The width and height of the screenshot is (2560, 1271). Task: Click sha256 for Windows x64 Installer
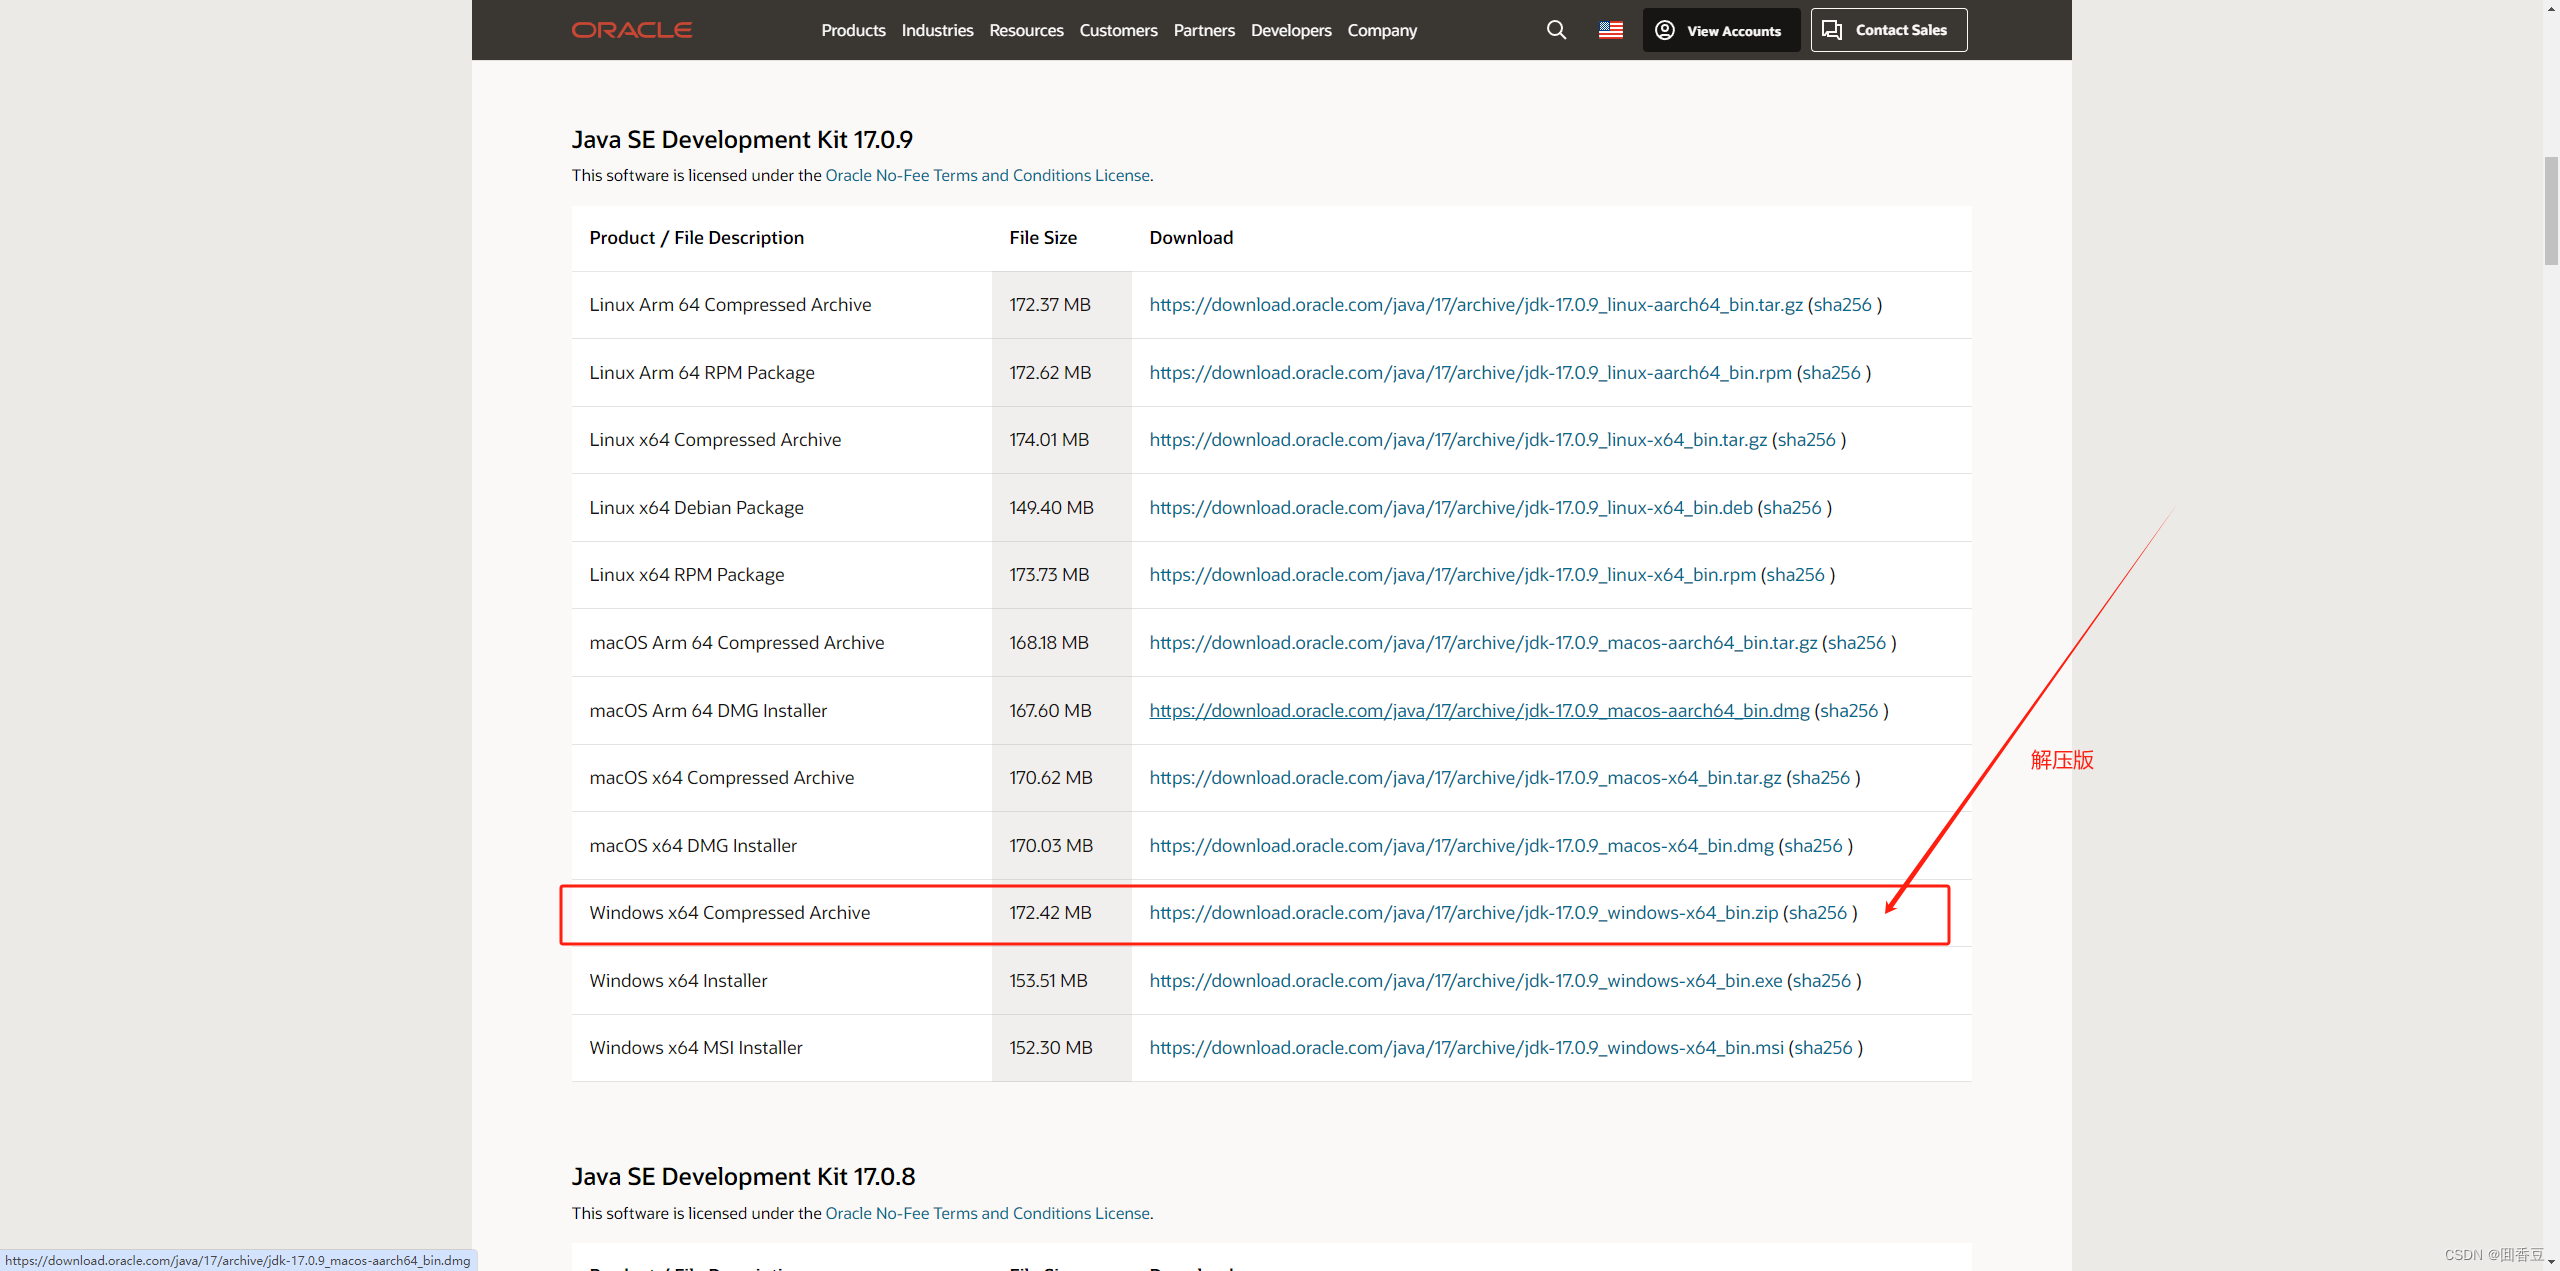1822,980
